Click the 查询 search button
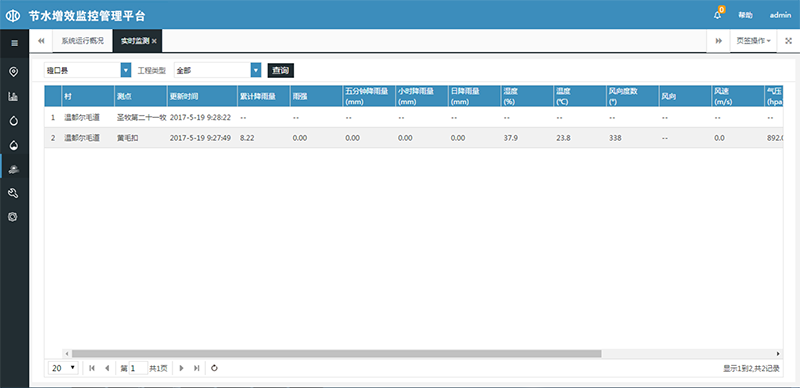800x388 pixels. click(x=281, y=70)
